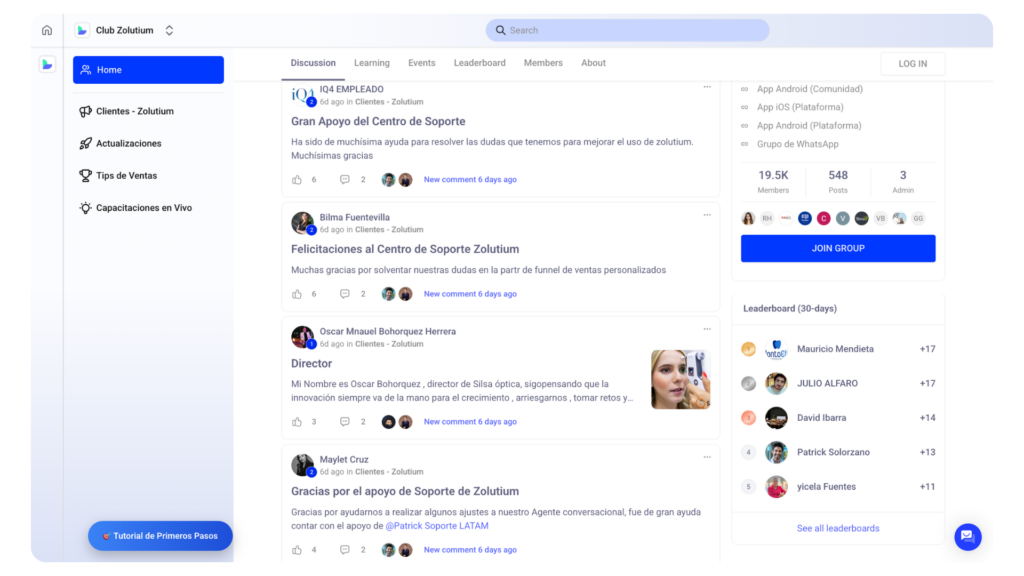Open the chat bubble icon at bottom right
This screenshot has width=1024, height=576.
967,536
